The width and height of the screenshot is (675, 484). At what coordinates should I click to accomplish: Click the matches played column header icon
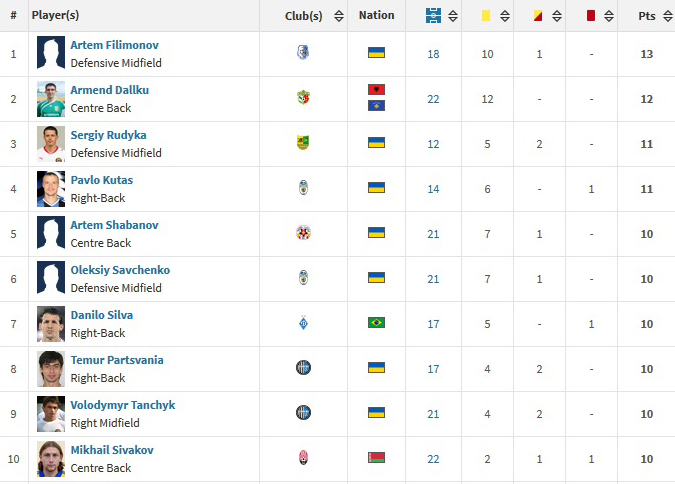tap(433, 15)
